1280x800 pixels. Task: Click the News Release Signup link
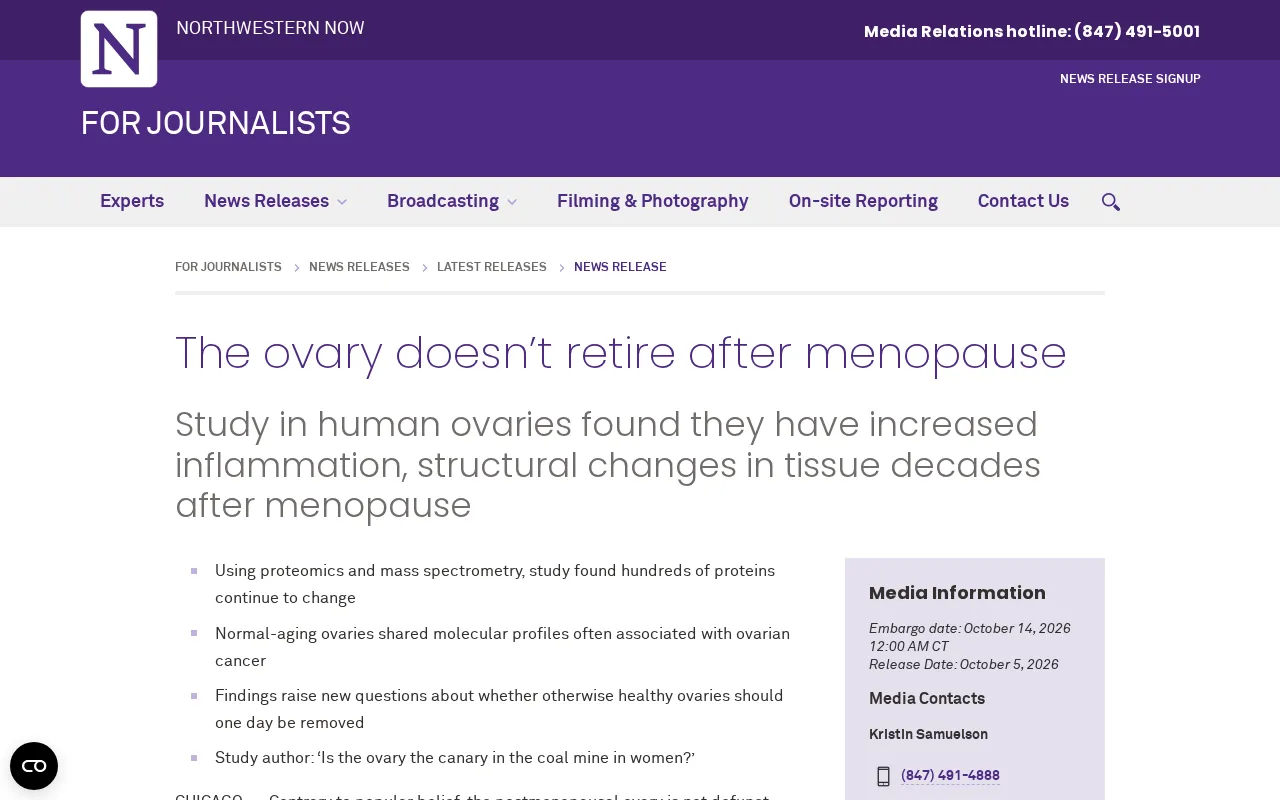1130,79
